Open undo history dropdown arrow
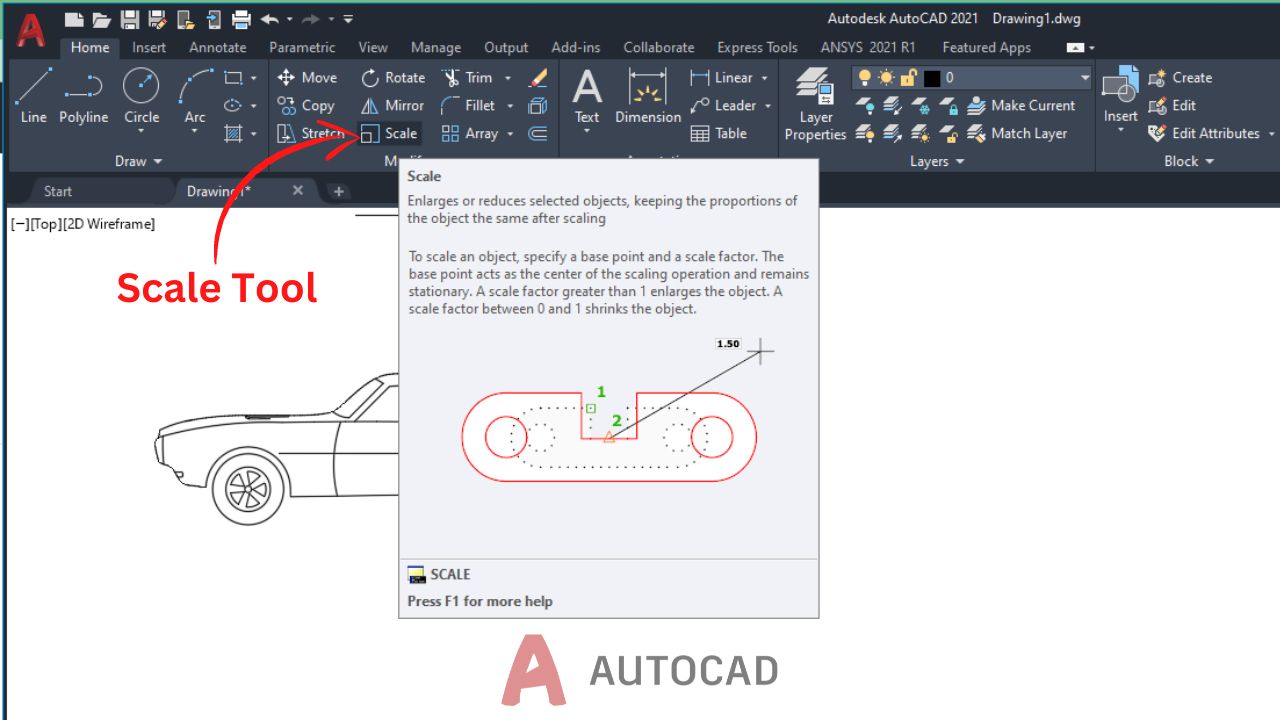 (x=289, y=19)
